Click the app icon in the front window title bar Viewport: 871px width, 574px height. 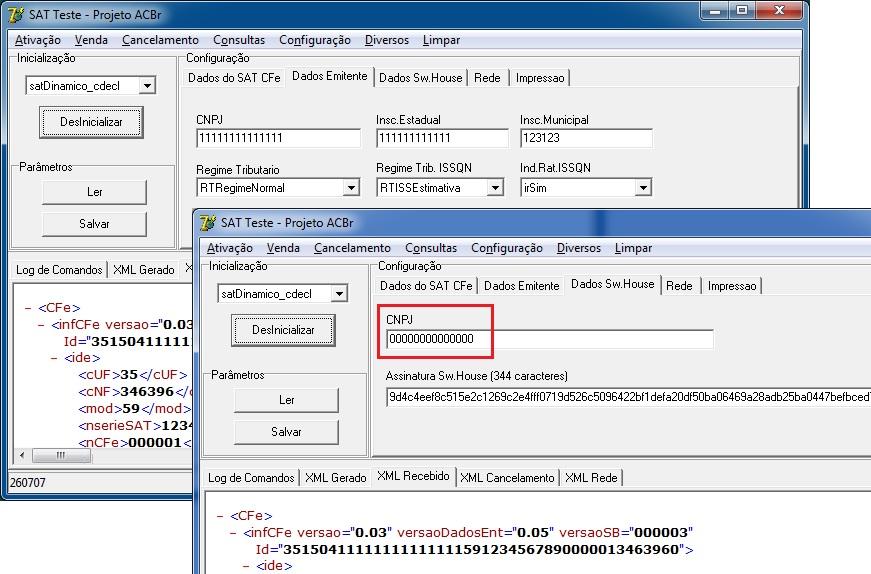(208, 222)
